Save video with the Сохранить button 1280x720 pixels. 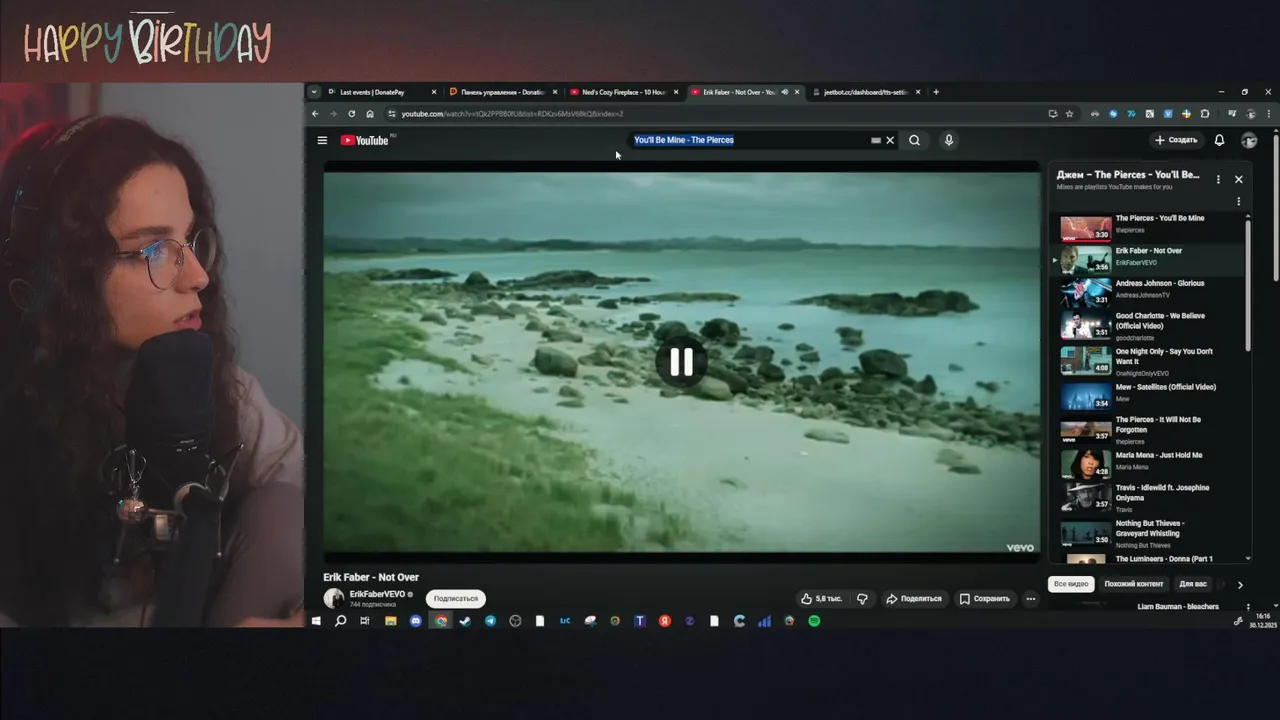coord(985,598)
